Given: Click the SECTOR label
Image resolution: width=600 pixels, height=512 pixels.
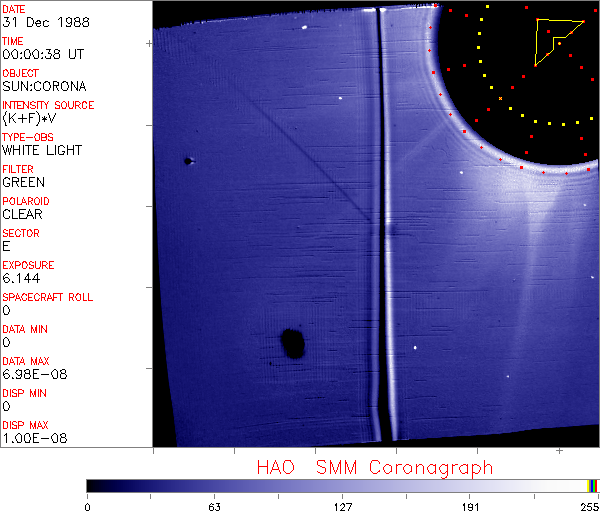Looking at the screenshot, I should [x=21, y=233].
